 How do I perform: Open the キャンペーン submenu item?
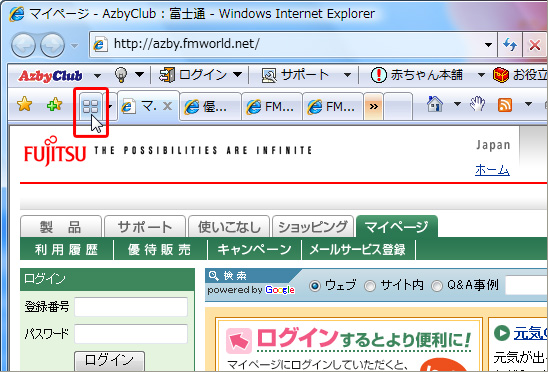pyautogui.click(x=254, y=250)
